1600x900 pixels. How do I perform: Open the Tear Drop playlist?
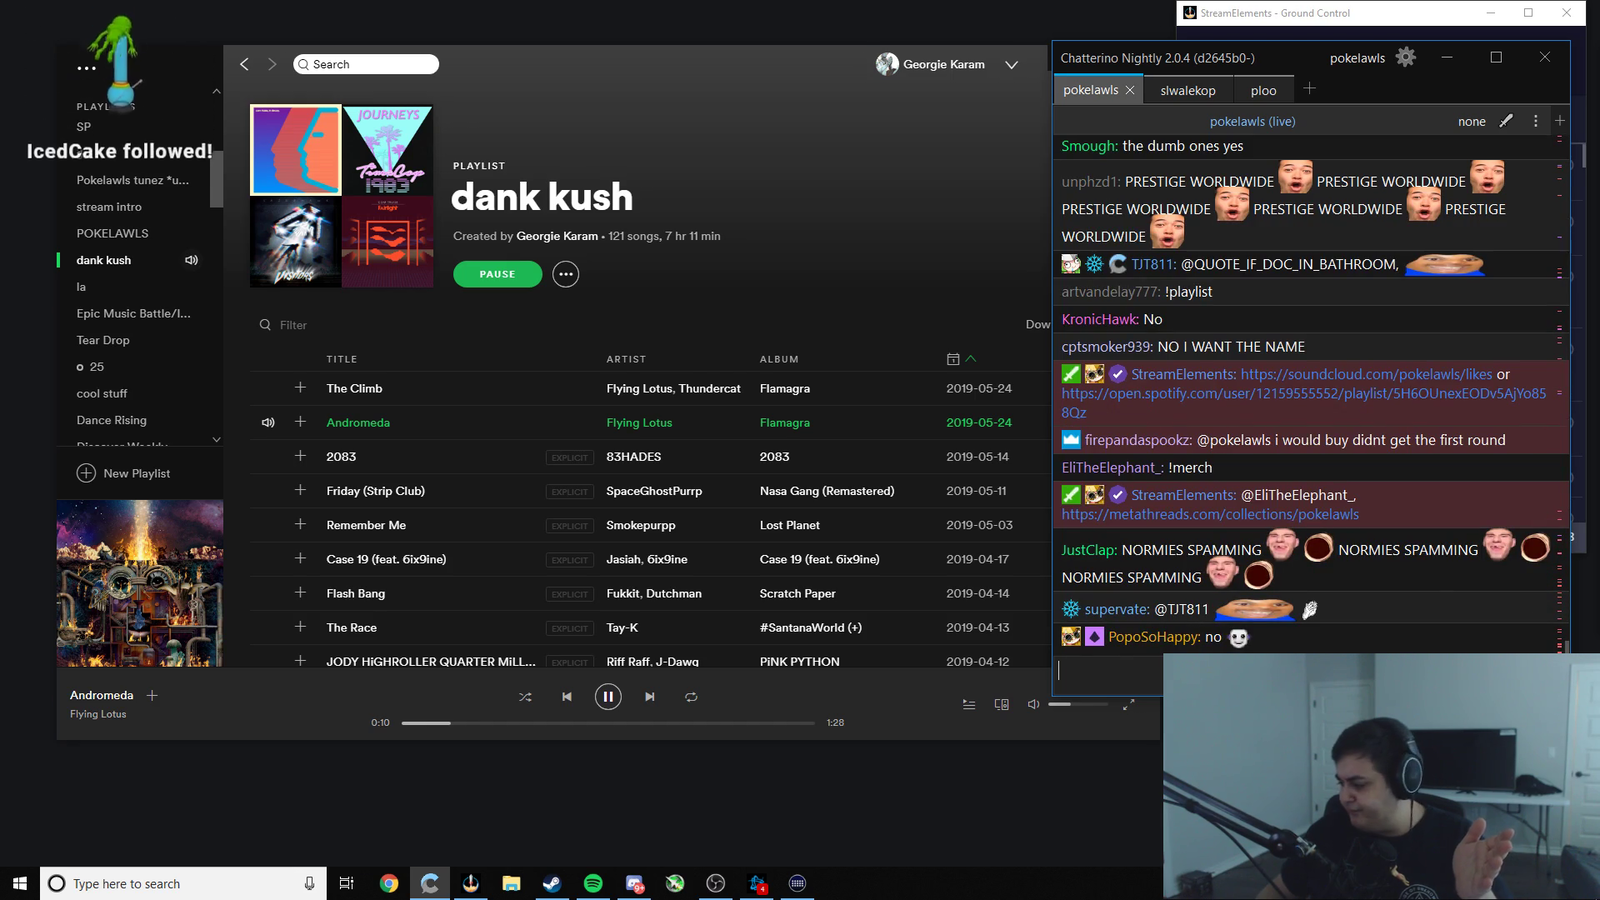103,340
